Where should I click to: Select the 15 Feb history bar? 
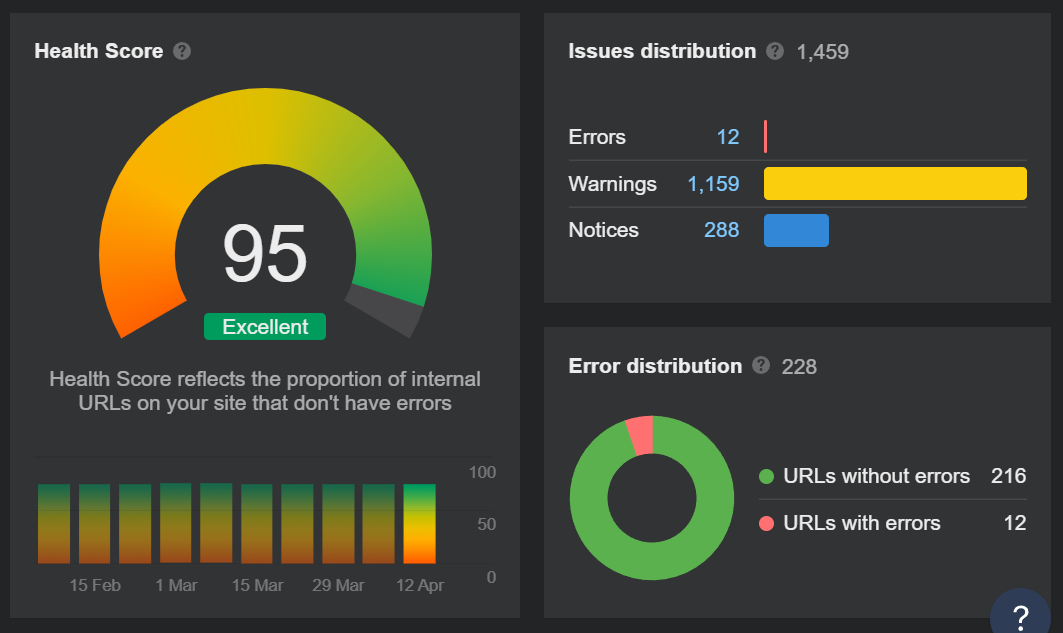click(94, 523)
